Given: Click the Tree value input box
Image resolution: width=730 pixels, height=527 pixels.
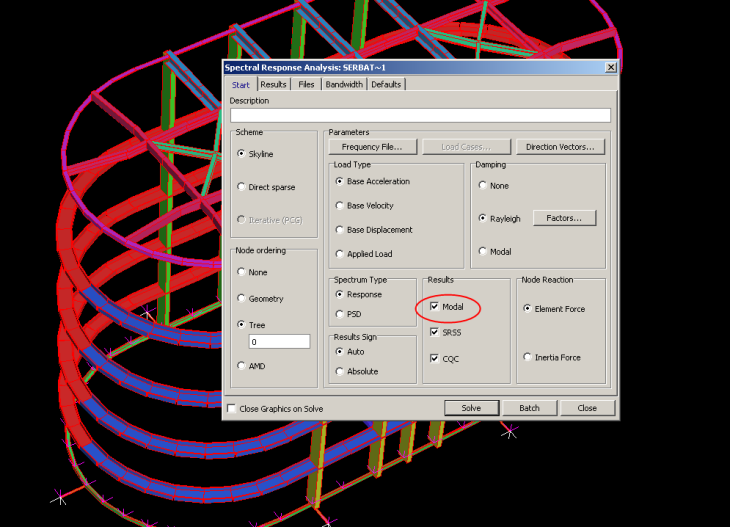Looking at the screenshot, I should coord(279,342).
